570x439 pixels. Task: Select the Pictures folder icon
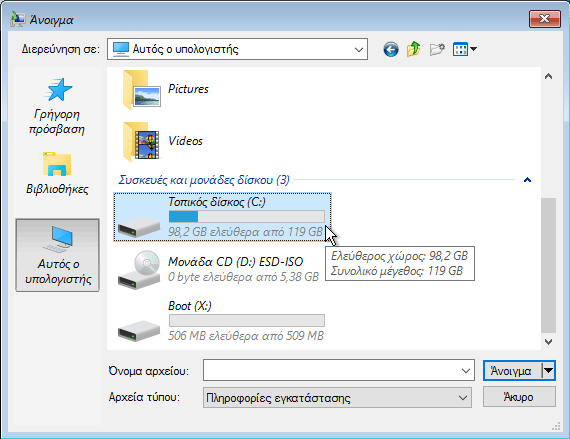pos(142,90)
